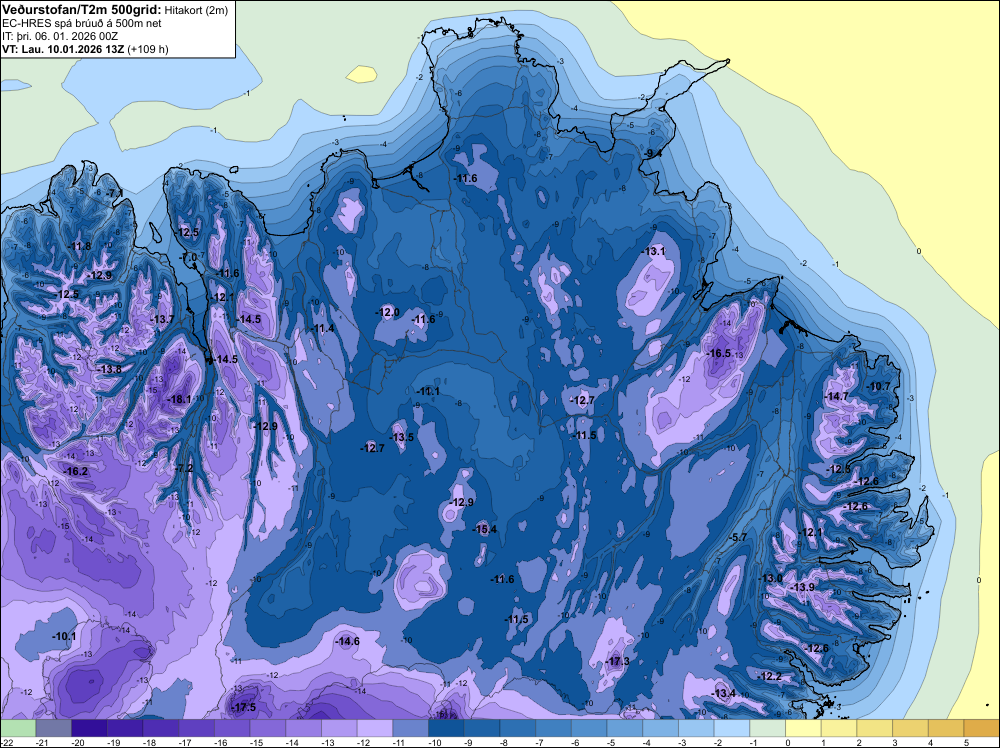Image resolution: width=1000 pixels, height=748 pixels.
Task: Click the '-18.1' temperature value
Action: tap(179, 399)
